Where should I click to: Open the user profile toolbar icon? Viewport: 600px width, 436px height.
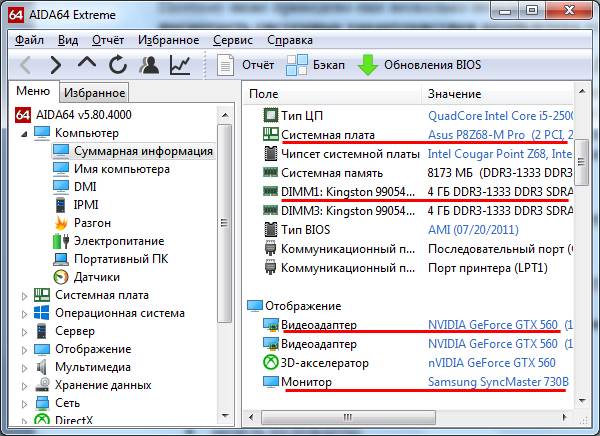click(149, 66)
